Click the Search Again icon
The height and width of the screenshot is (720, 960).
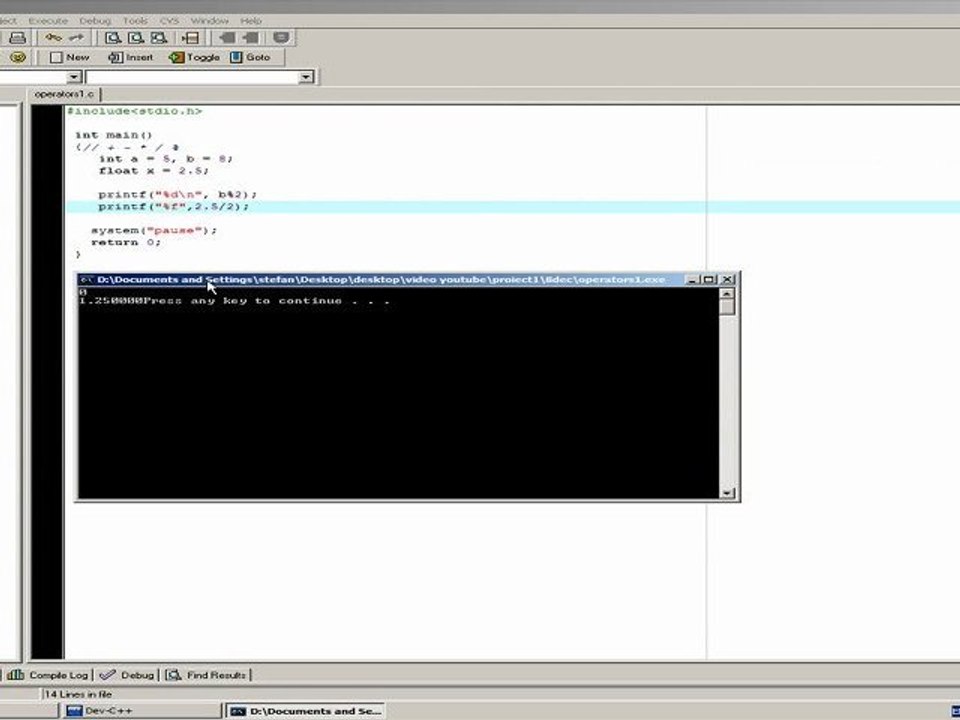point(159,38)
